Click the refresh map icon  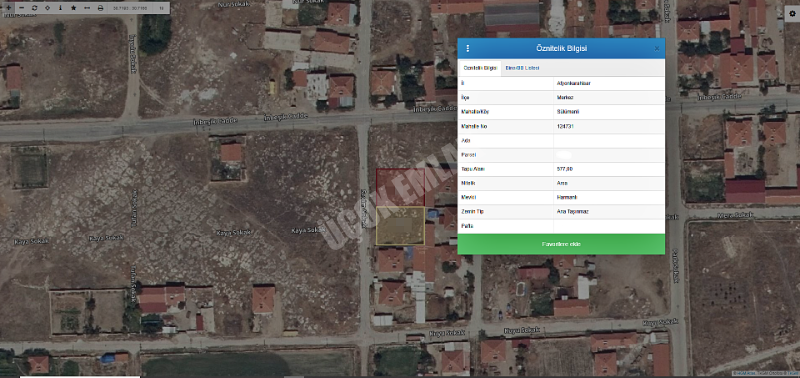point(34,8)
